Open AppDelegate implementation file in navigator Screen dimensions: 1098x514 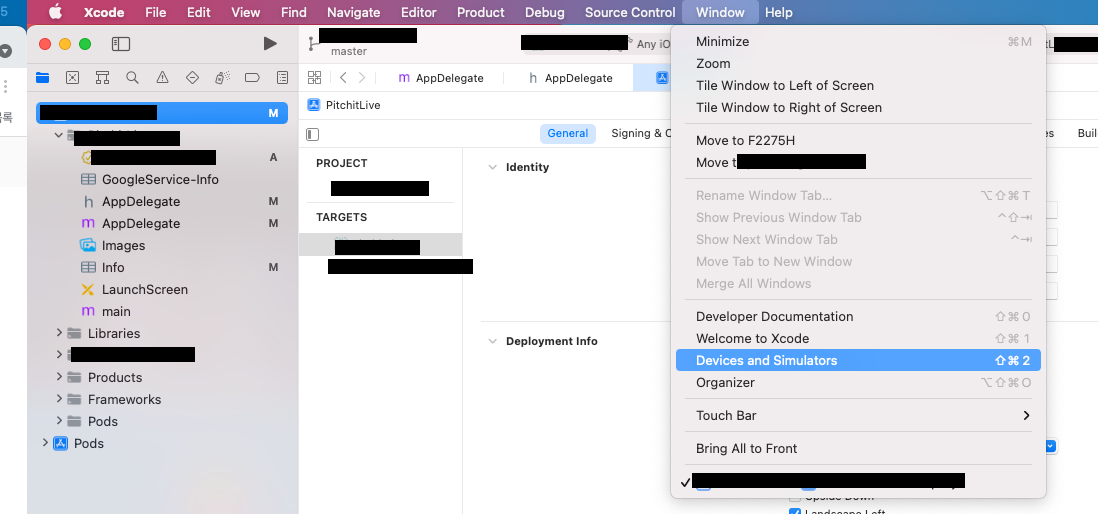point(141,223)
